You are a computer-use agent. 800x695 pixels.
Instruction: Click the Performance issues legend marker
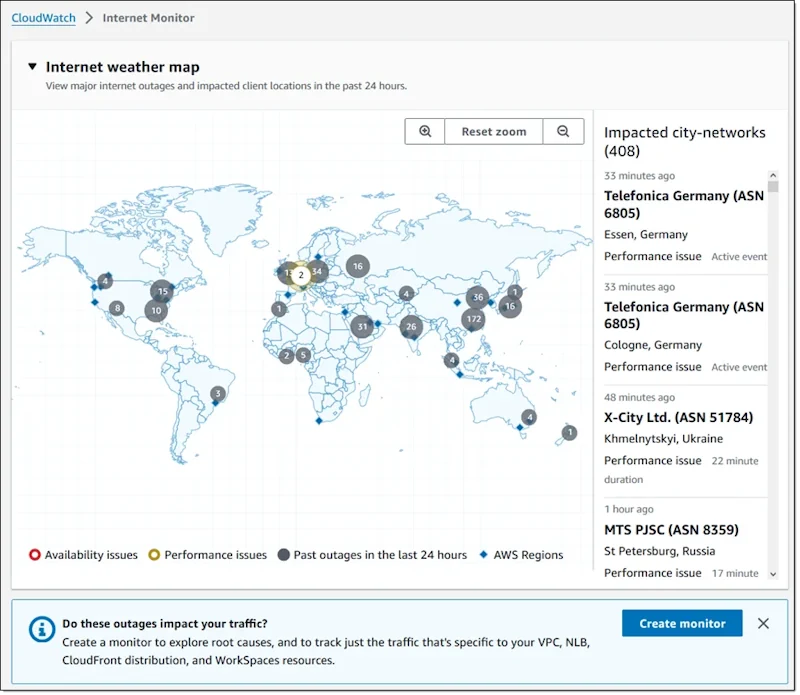pyautogui.click(x=154, y=555)
